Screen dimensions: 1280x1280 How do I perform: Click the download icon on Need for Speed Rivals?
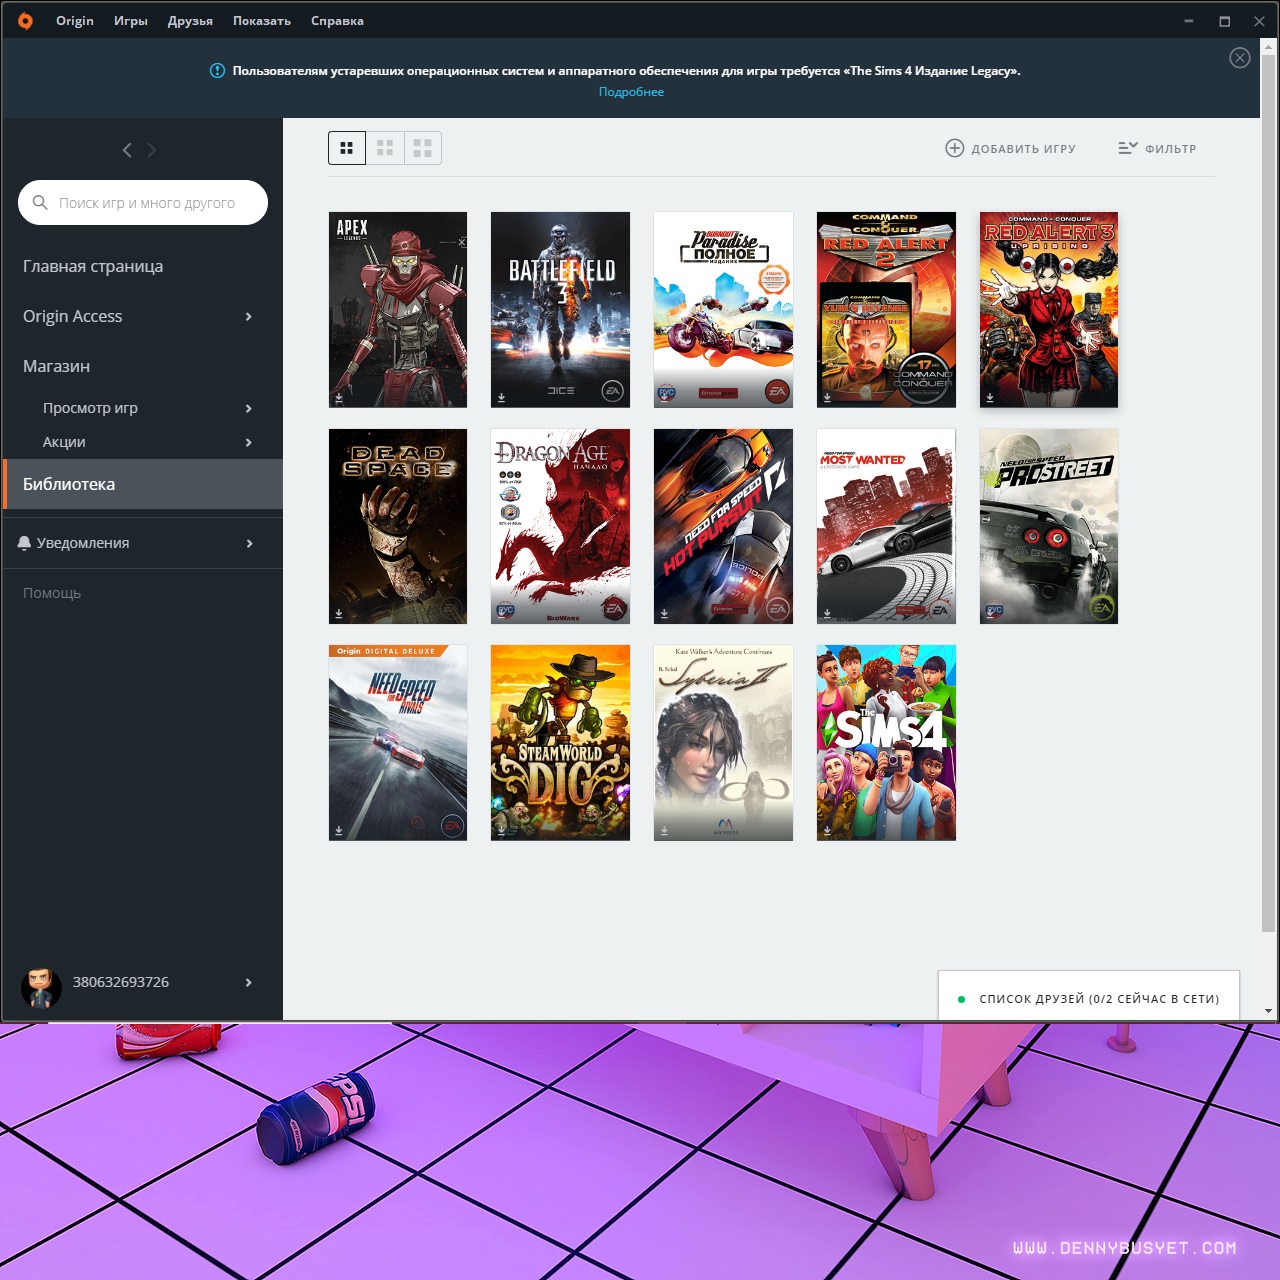tap(339, 831)
